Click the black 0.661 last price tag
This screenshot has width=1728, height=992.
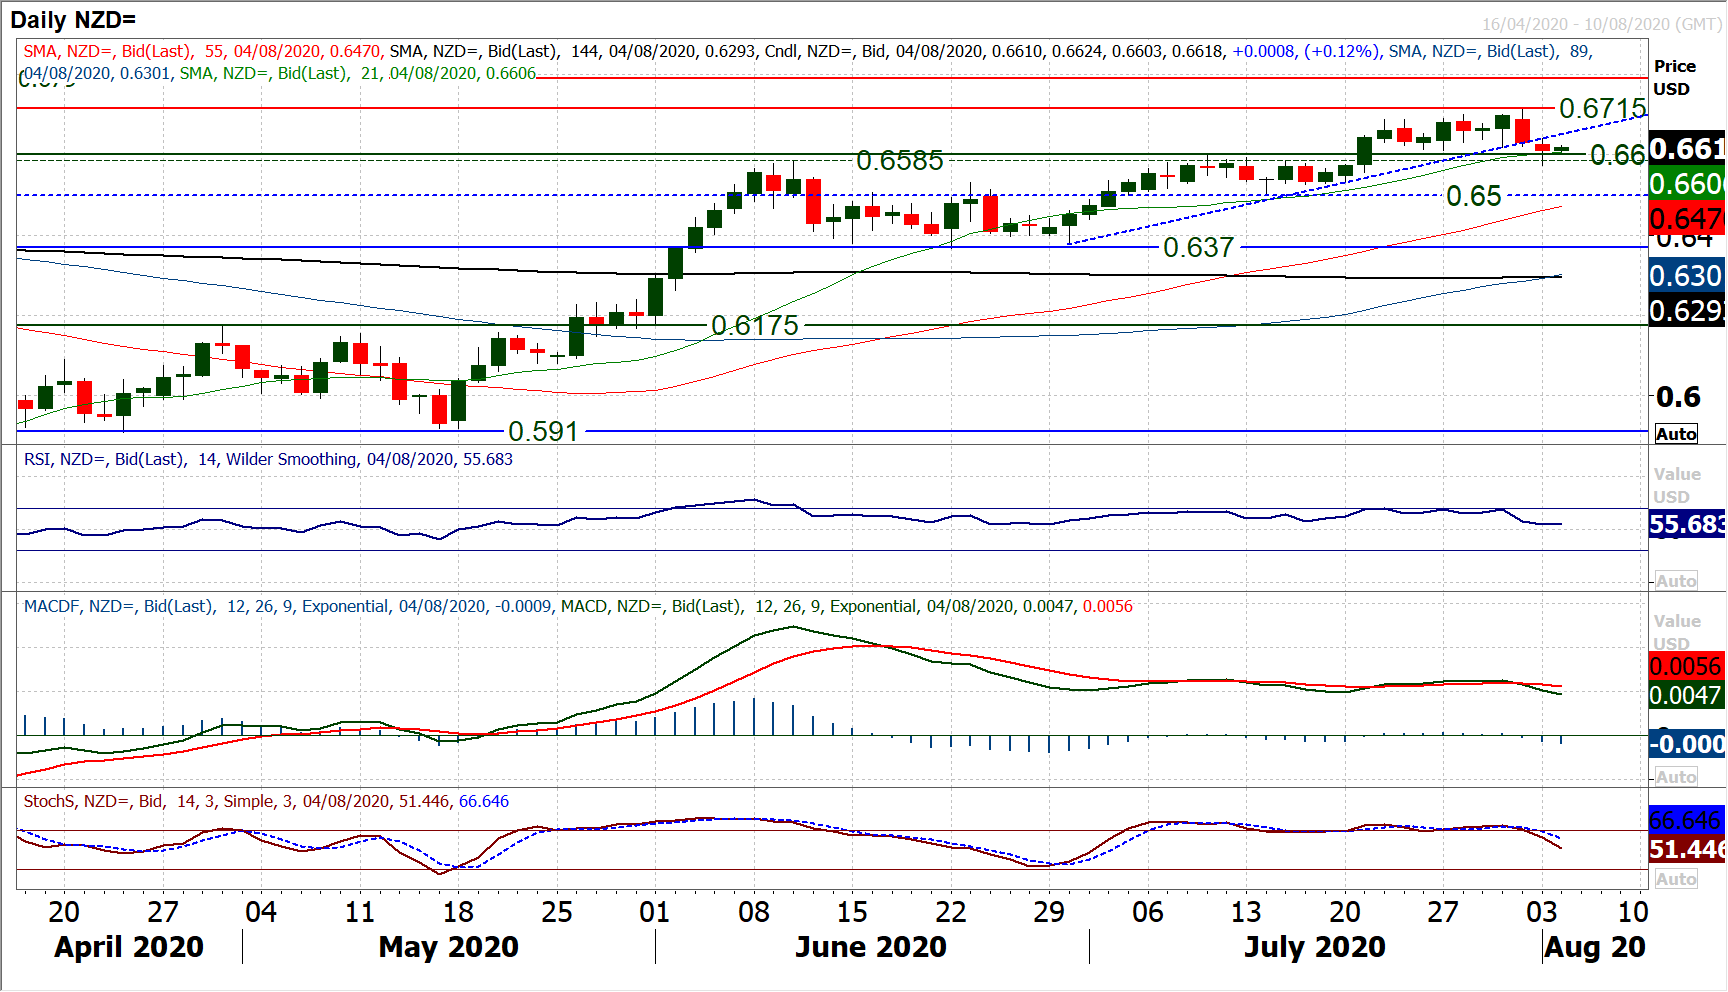(x=1687, y=149)
